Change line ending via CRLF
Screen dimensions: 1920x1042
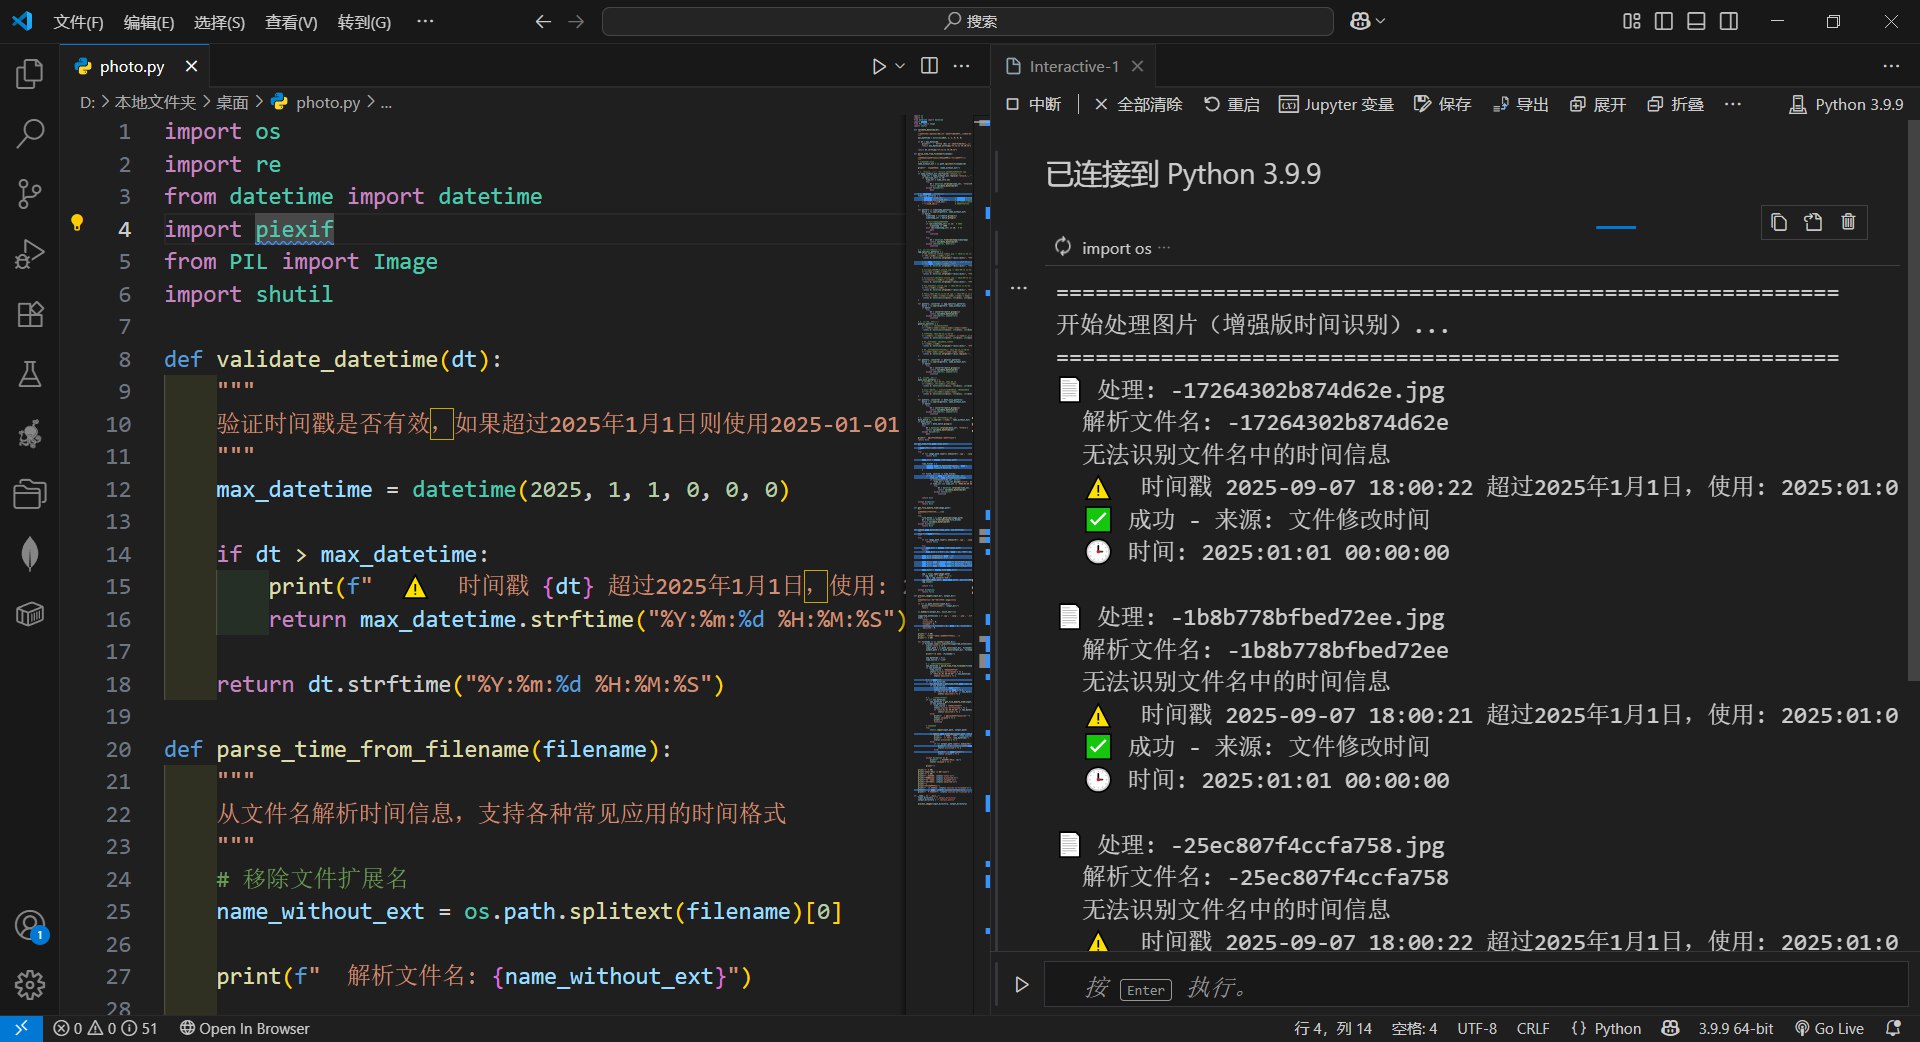click(1533, 1028)
